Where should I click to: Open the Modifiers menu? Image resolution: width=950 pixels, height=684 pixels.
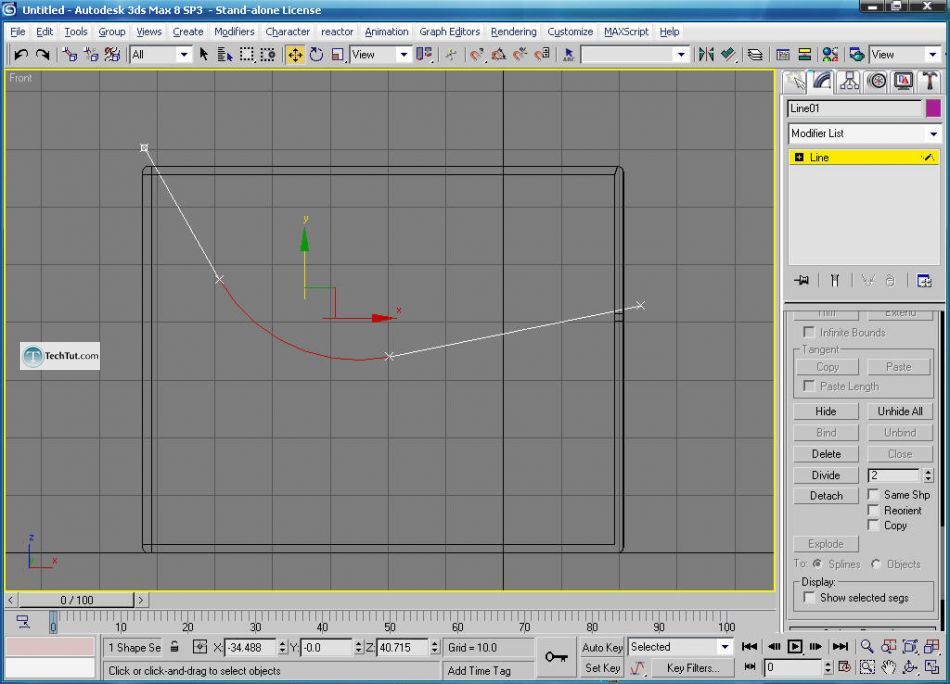234,32
